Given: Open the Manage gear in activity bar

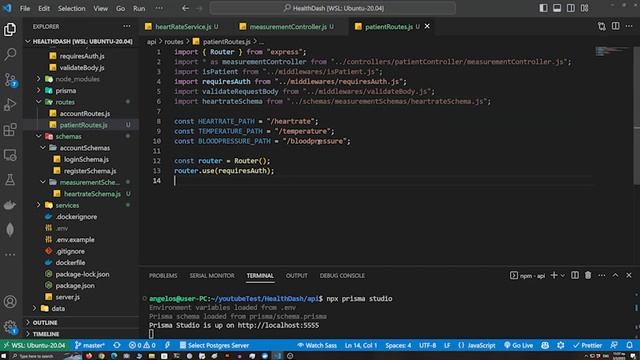Looking at the screenshot, I should point(10,327).
